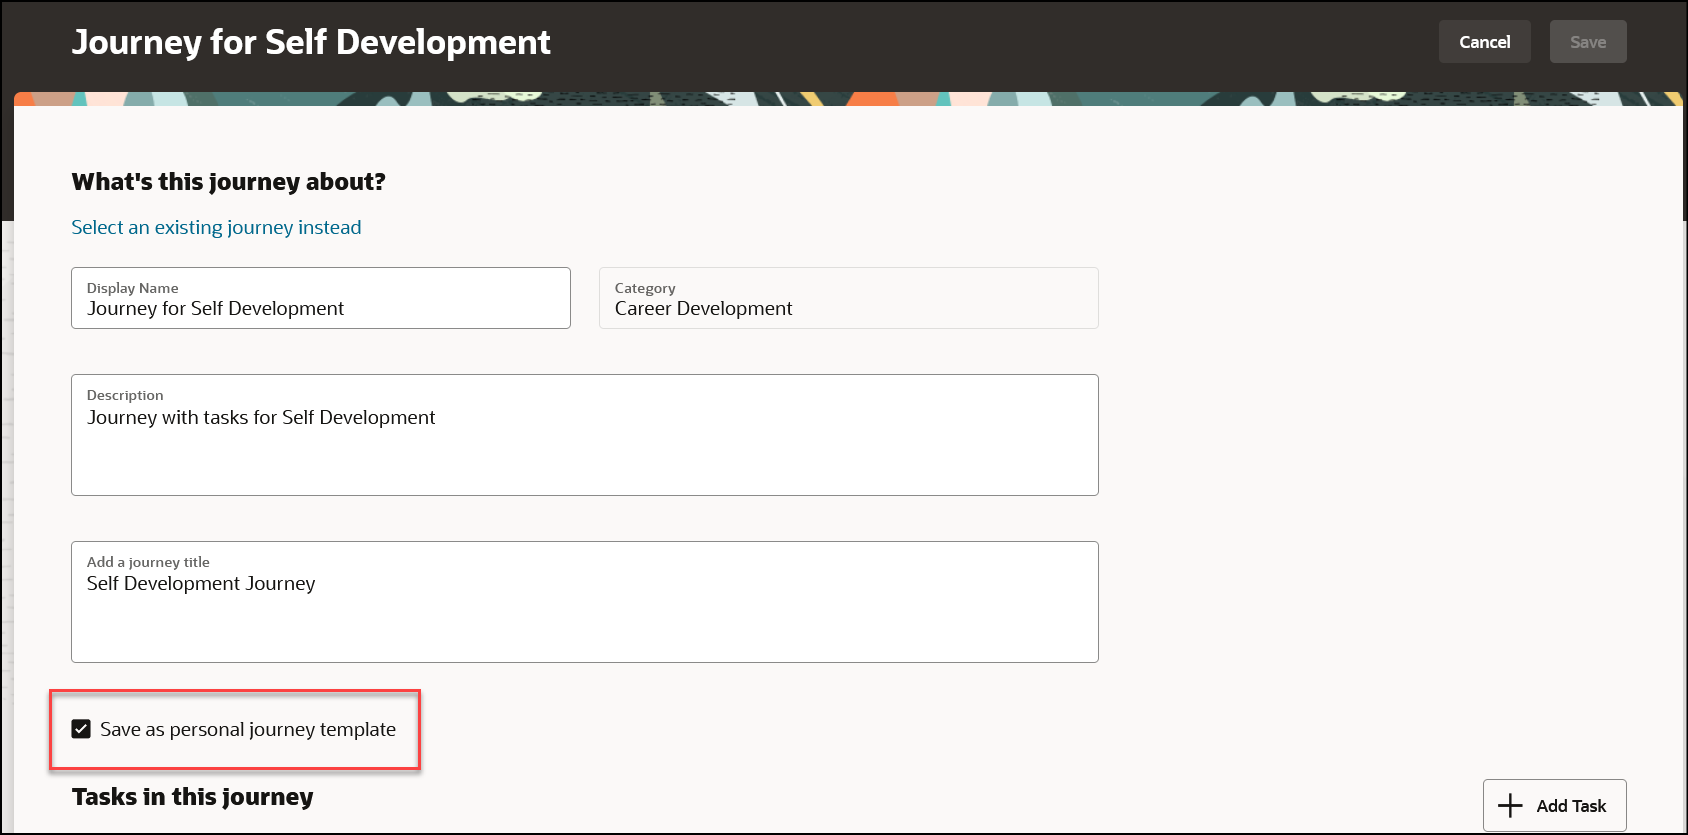Screen dimensions: 1688x835
Task: Click the 'Save as personal journey template' label
Action: 248,729
